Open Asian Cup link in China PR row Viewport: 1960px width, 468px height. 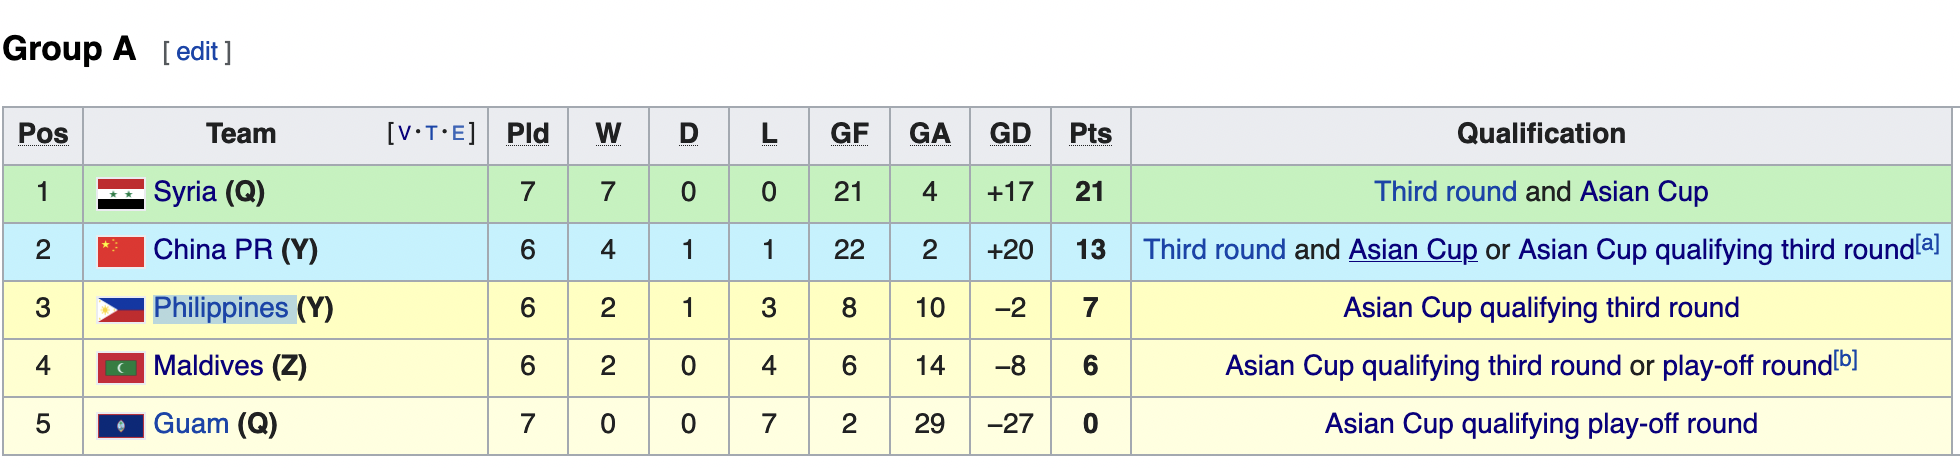[x=1412, y=250]
